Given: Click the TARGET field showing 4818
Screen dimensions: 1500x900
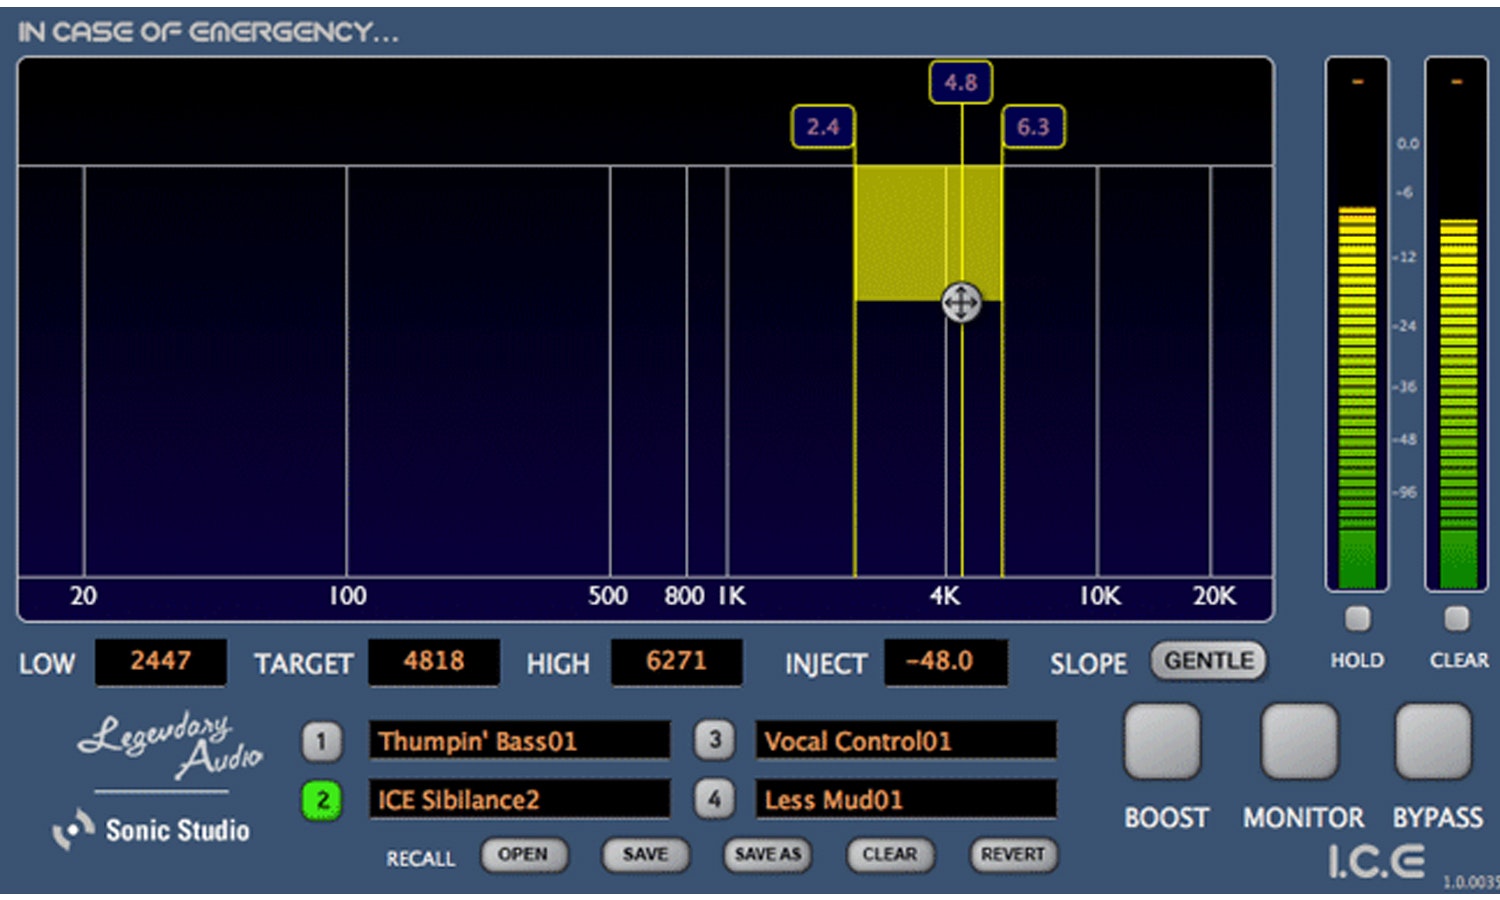Looking at the screenshot, I should coord(434,662).
